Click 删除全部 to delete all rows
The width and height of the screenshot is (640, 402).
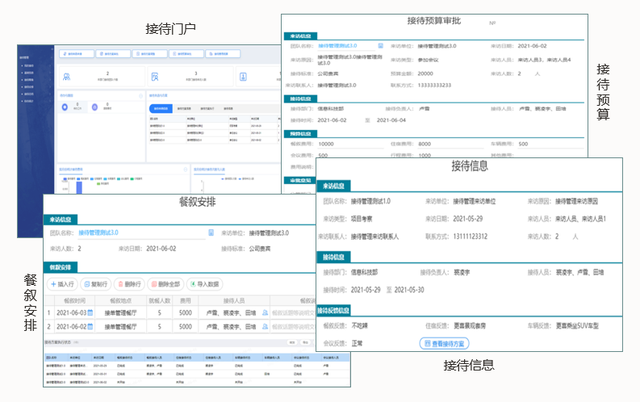[171, 284]
